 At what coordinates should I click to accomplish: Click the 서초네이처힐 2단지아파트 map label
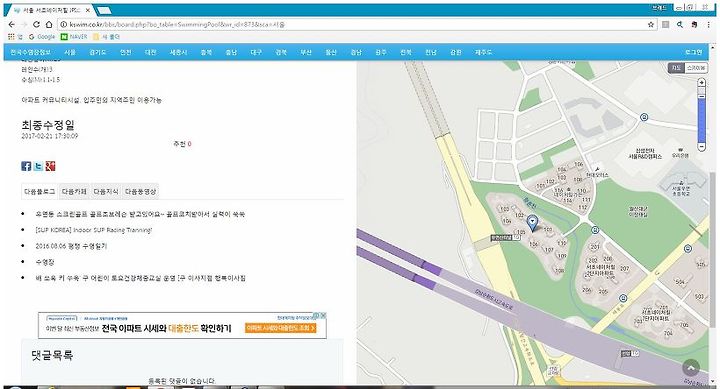point(601,270)
